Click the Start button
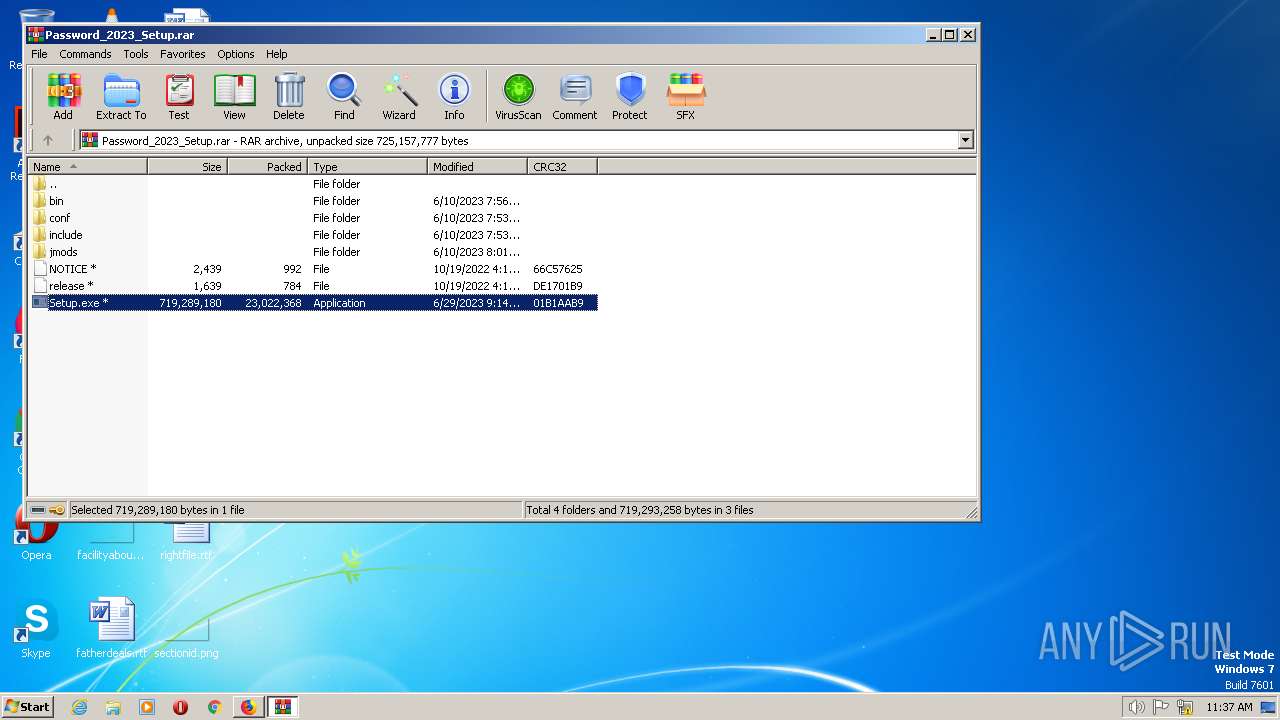Screen dimensions: 1280x720 click(28, 707)
